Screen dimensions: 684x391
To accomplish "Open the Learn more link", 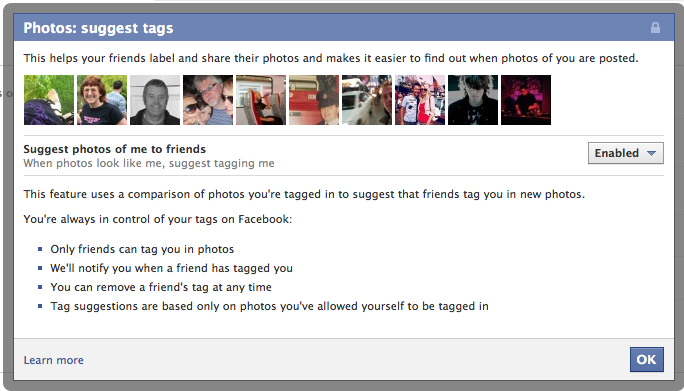I will (x=54, y=360).
